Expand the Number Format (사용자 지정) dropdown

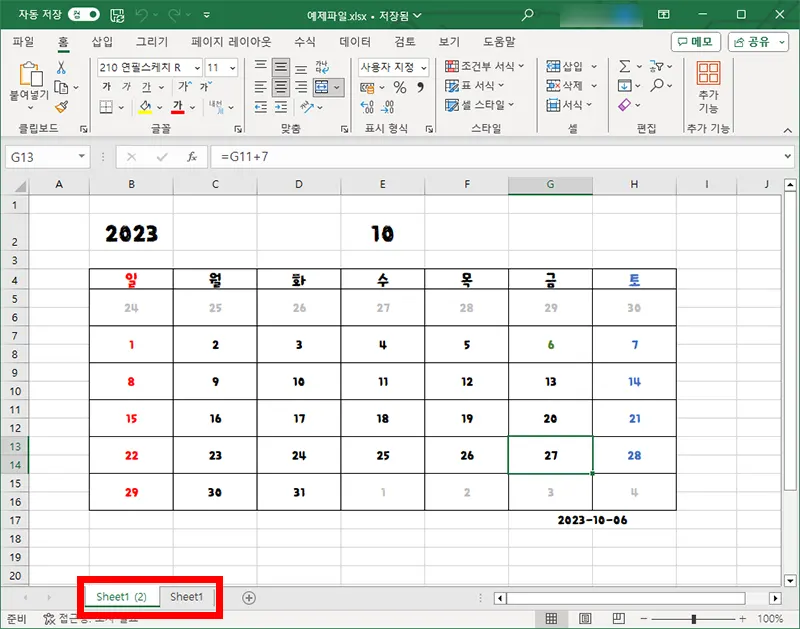click(424, 67)
